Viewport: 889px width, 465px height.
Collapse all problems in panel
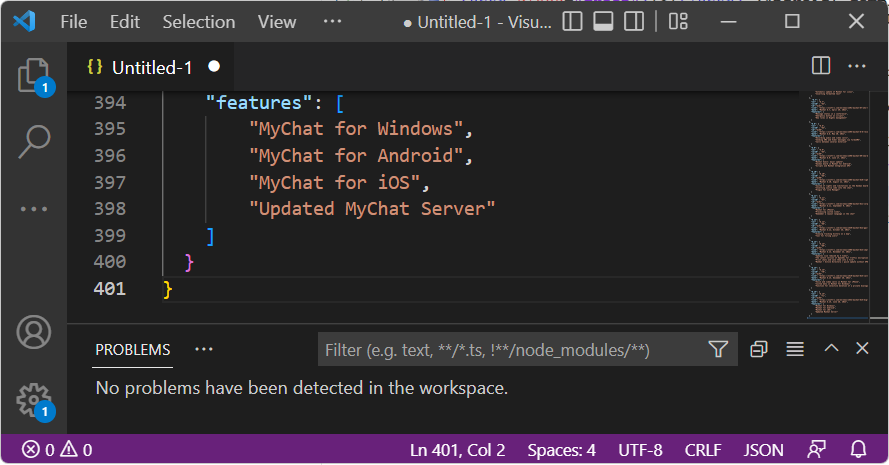tap(759, 349)
